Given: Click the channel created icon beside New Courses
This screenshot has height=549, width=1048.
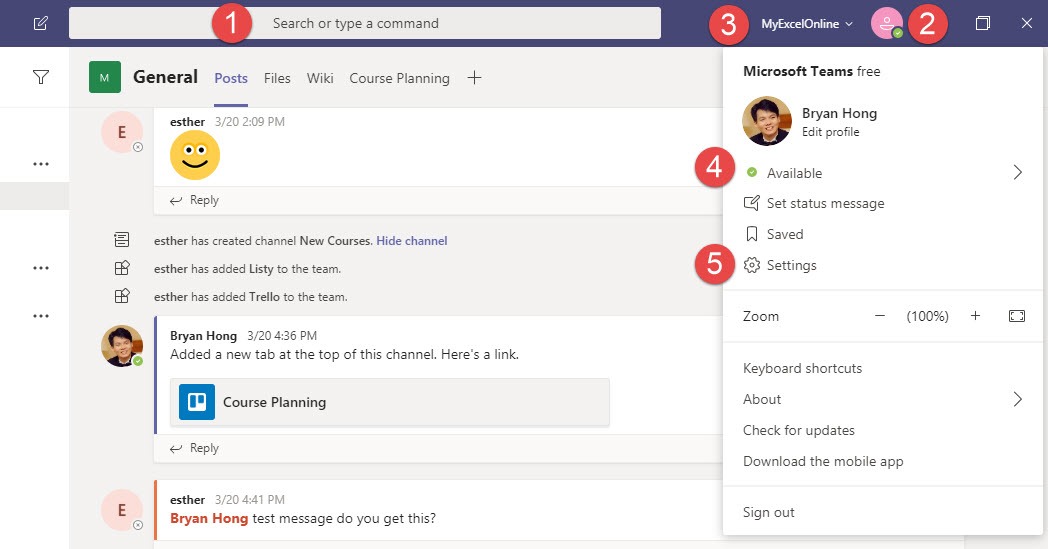Looking at the screenshot, I should 122,239.
